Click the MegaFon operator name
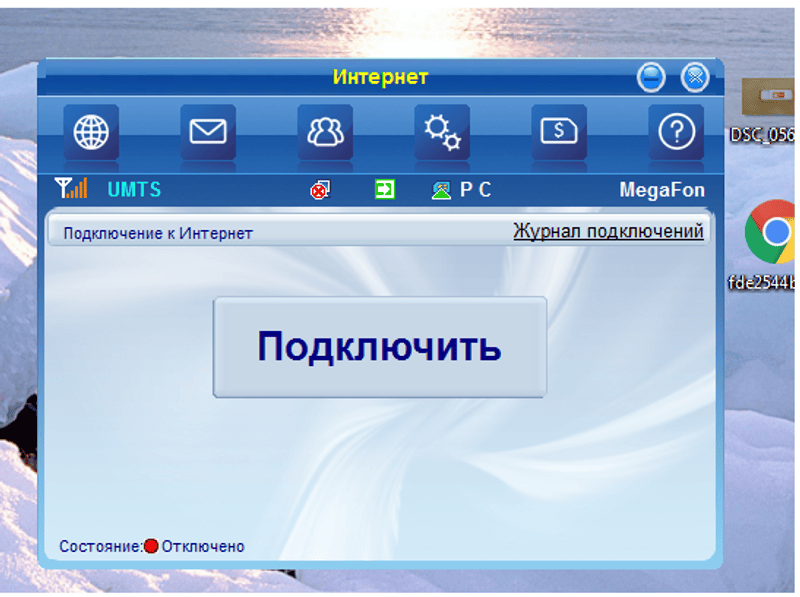 tap(662, 190)
